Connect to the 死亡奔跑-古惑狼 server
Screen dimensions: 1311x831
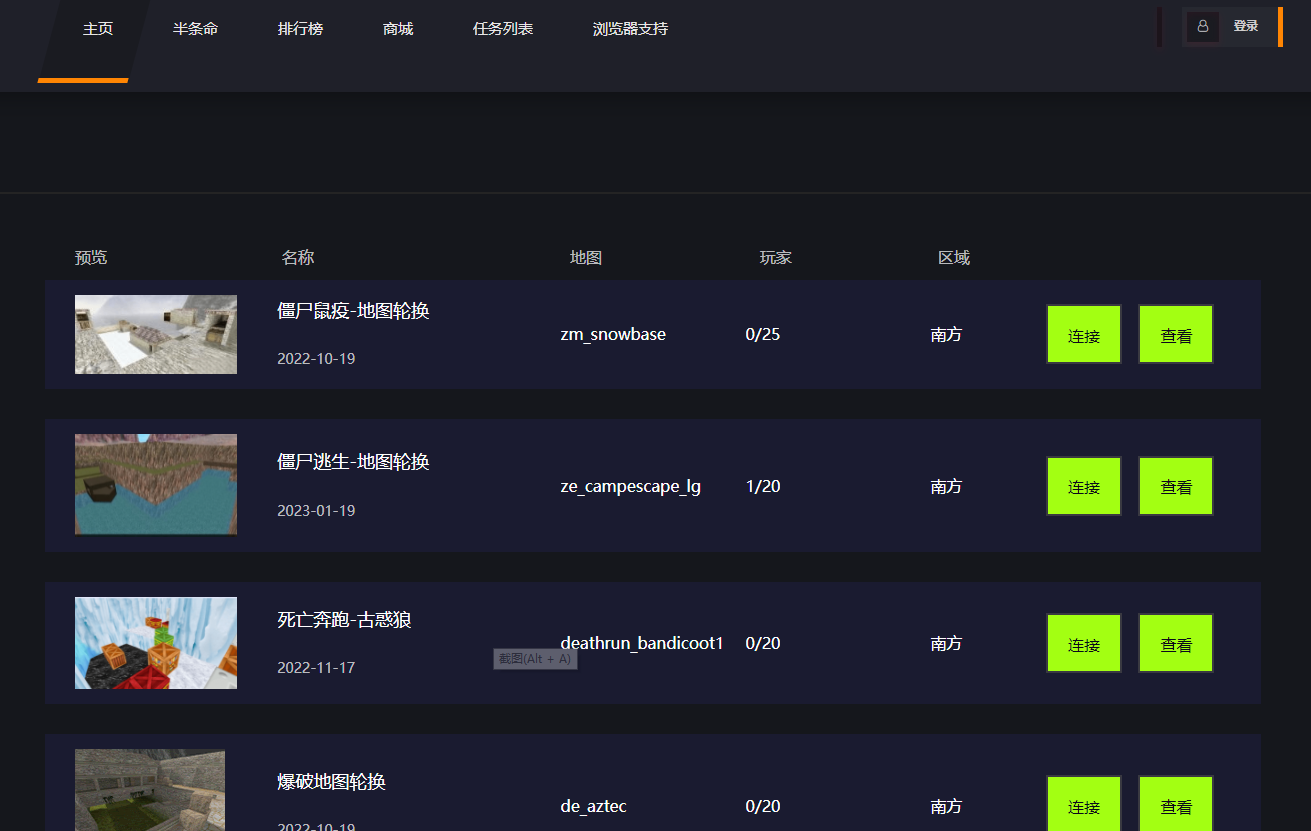(x=1084, y=643)
